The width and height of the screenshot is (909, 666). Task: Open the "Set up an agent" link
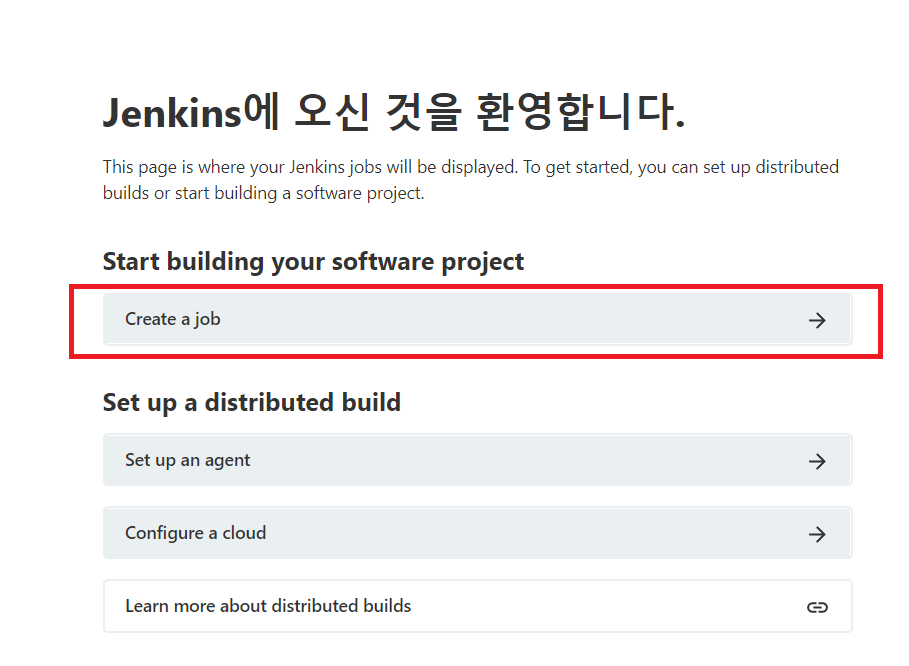tap(477, 460)
